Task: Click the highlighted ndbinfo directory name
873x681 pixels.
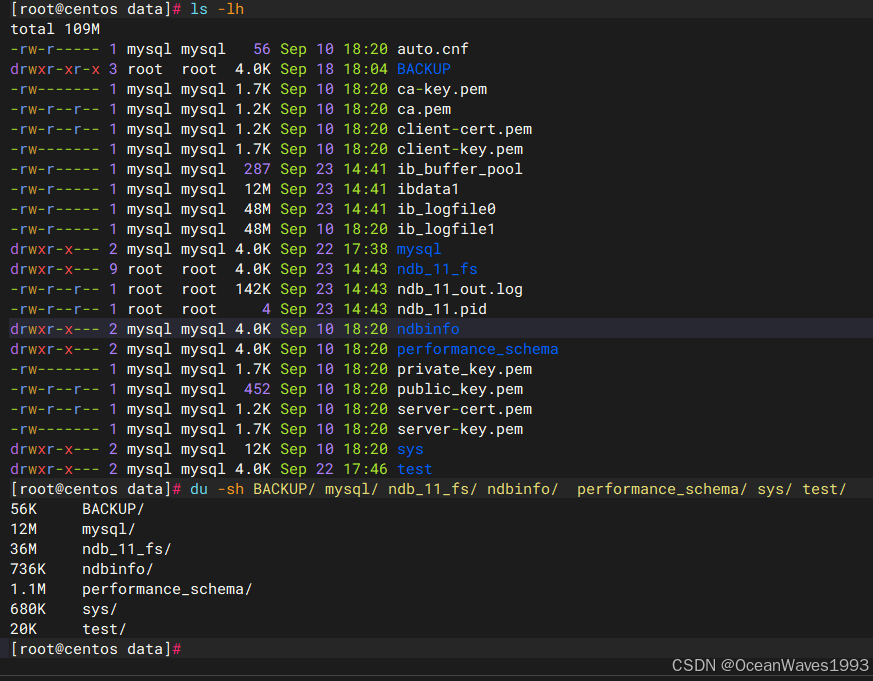Action: 428,329
